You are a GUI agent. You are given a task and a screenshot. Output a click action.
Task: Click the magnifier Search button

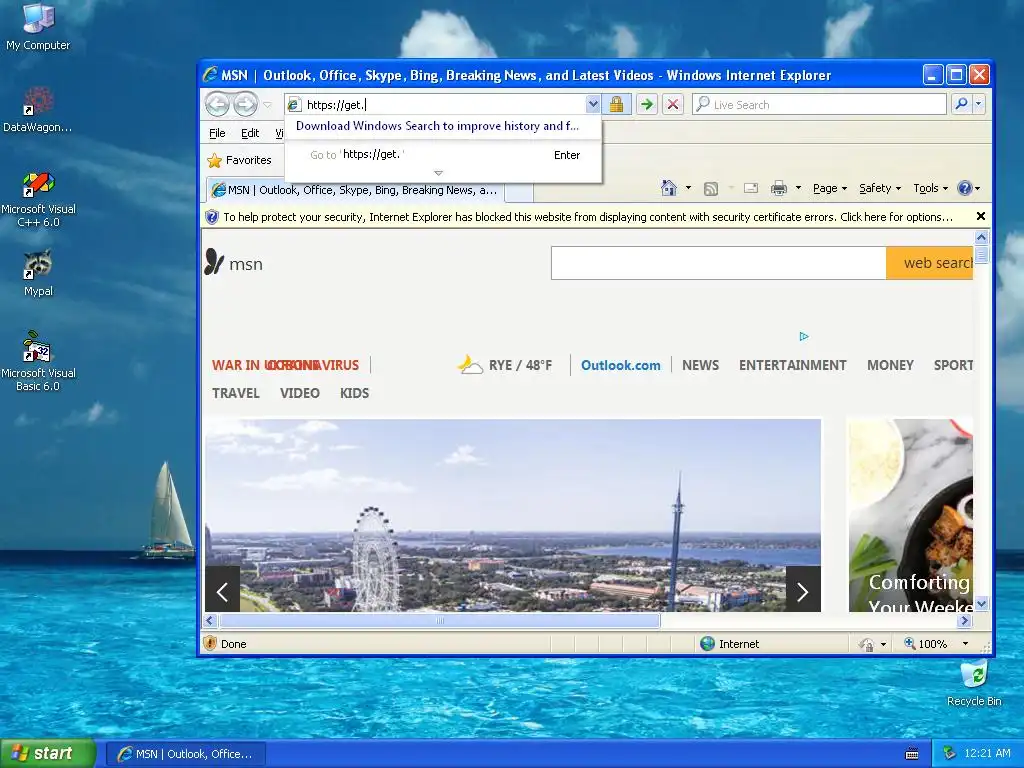coord(961,104)
